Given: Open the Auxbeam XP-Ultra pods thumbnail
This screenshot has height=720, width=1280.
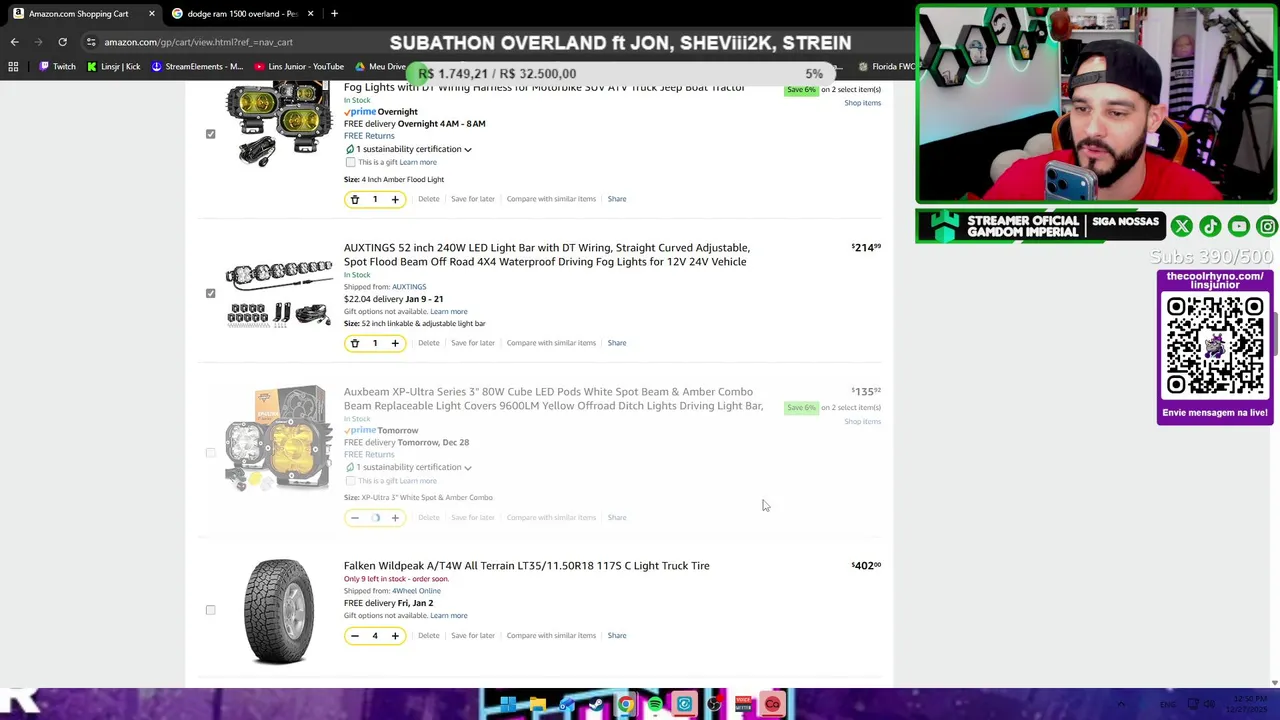Looking at the screenshot, I should pos(278,439).
